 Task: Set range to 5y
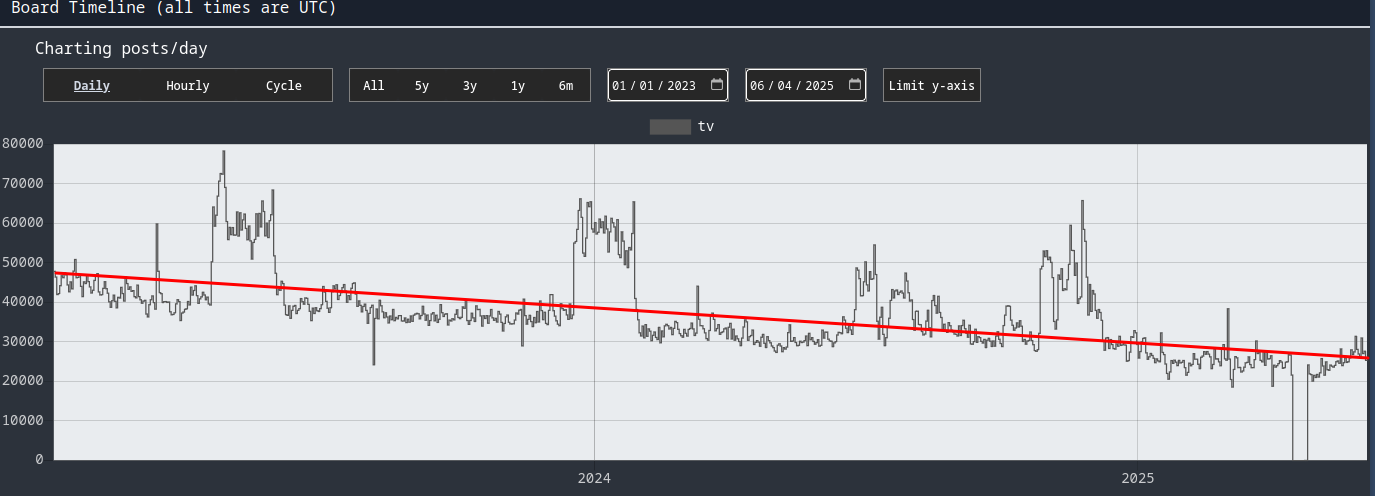[422, 86]
